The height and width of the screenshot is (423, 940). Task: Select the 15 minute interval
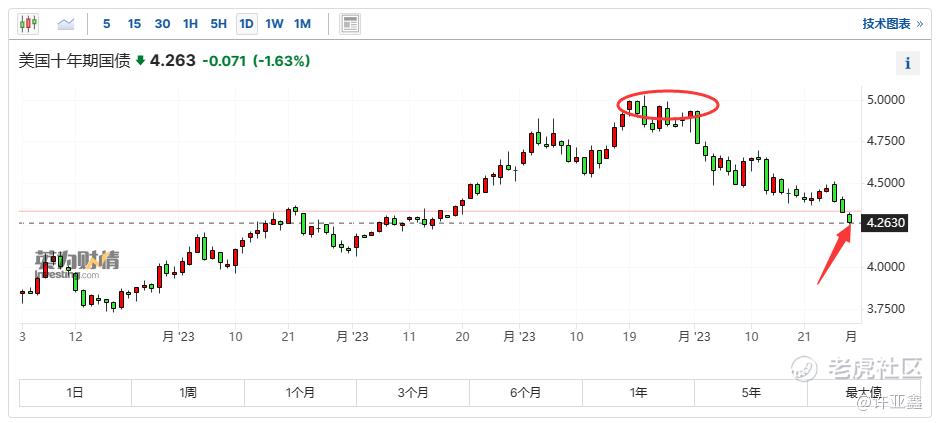134,23
